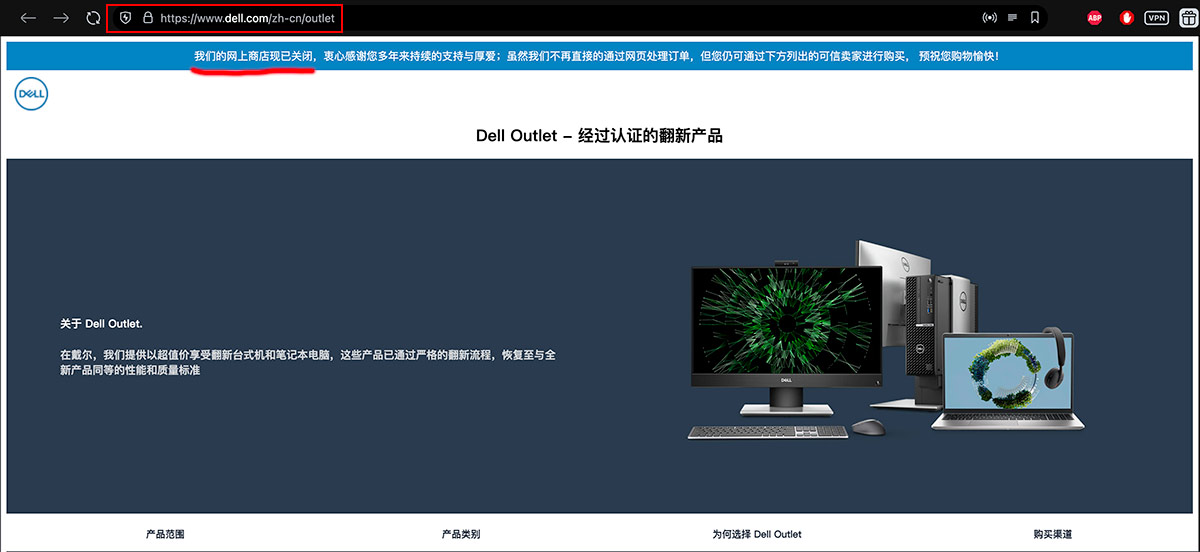This screenshot has height=552, width=1200.
Task: Select the dell.com URL in the address bar
Action: 247,18
